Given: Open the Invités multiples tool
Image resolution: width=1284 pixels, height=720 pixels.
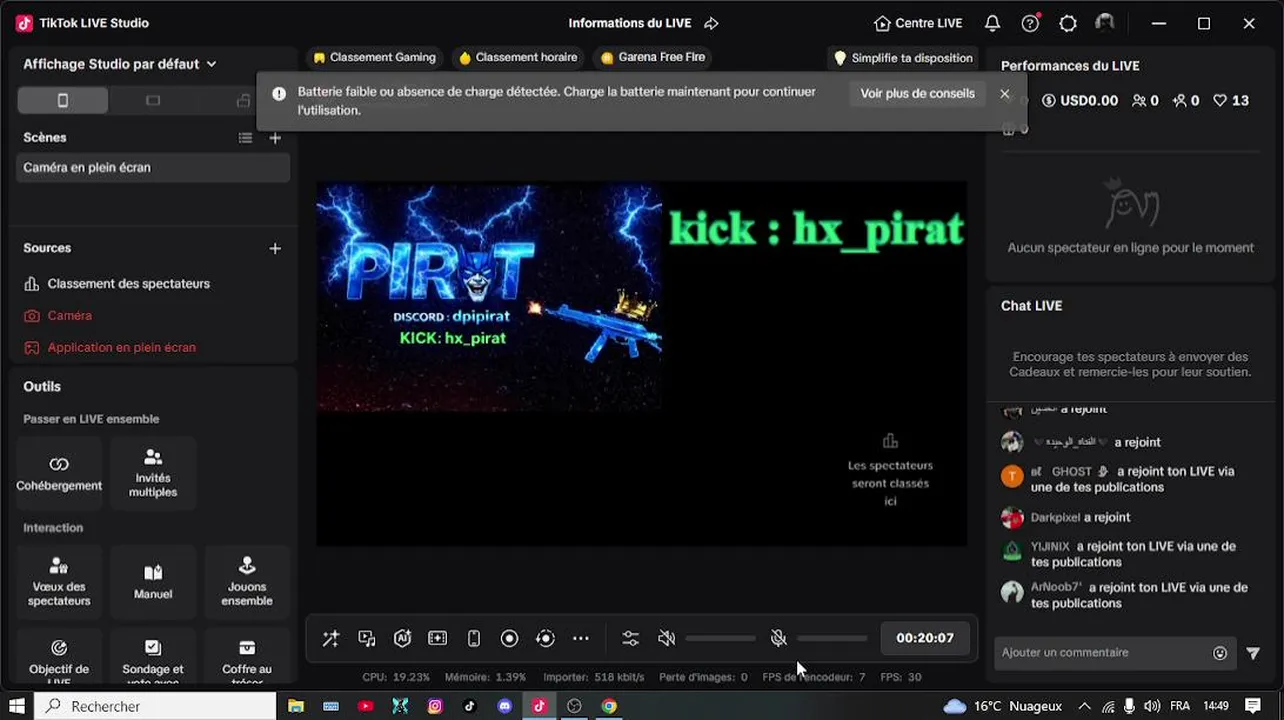Looking at the screenshot, I should [x=153, y=474].
